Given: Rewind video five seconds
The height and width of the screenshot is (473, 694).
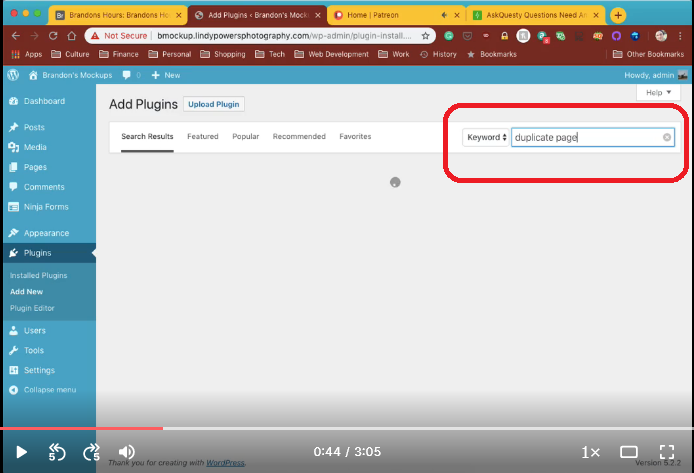Looking at the screenshot, I should [x=57, y=452].
